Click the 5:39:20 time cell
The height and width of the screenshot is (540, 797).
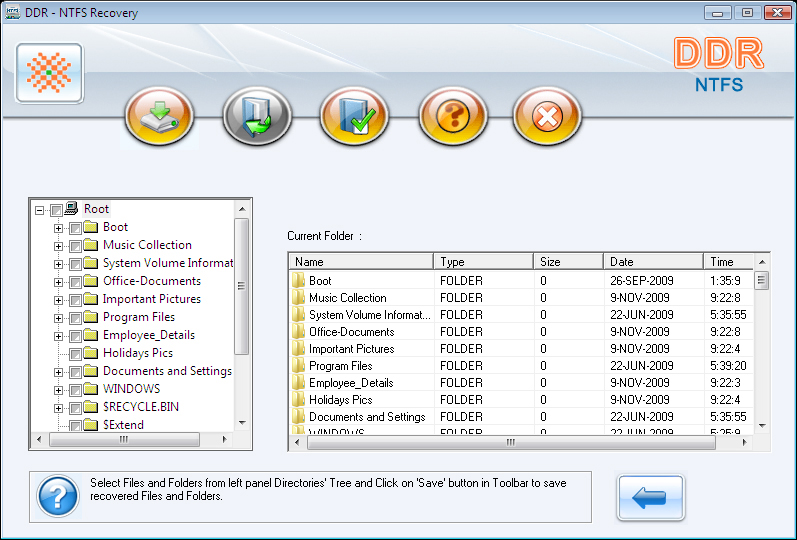point(728,366)
